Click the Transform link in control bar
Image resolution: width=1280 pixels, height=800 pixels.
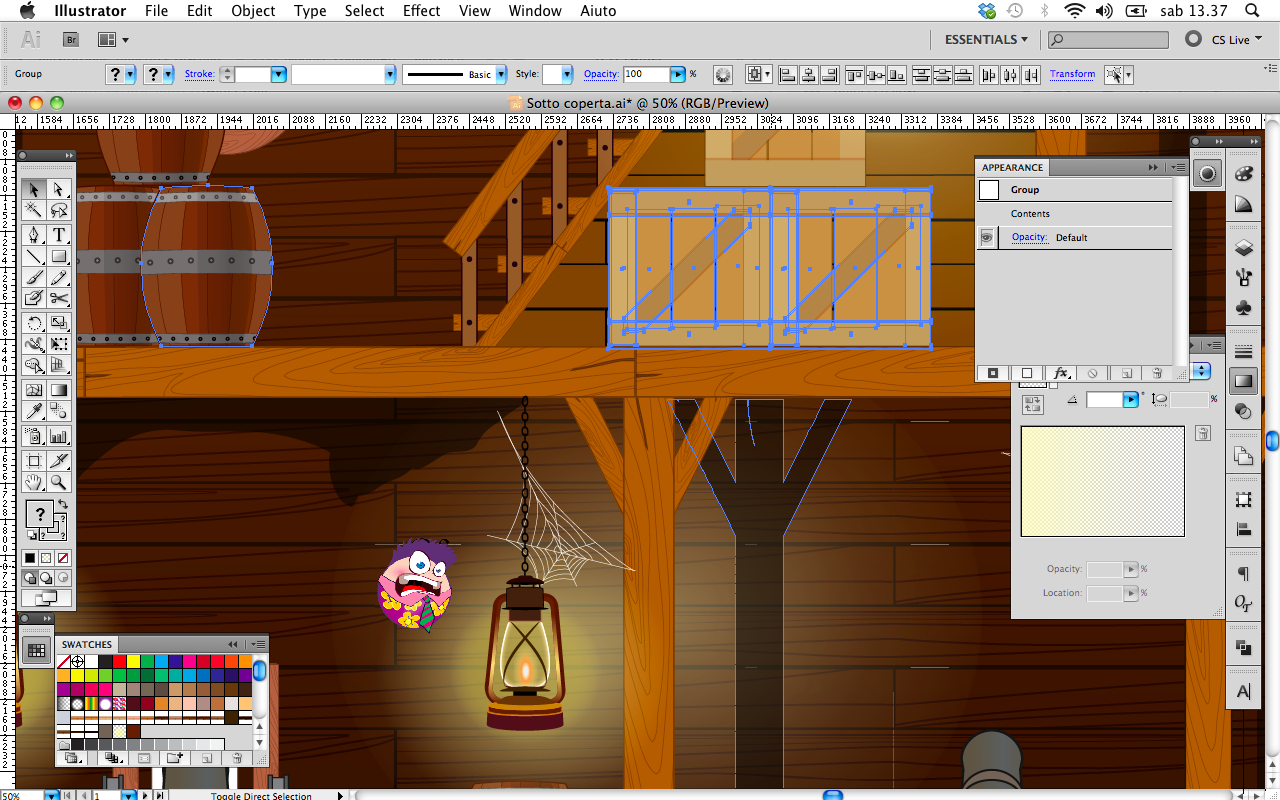(1072, 74)
